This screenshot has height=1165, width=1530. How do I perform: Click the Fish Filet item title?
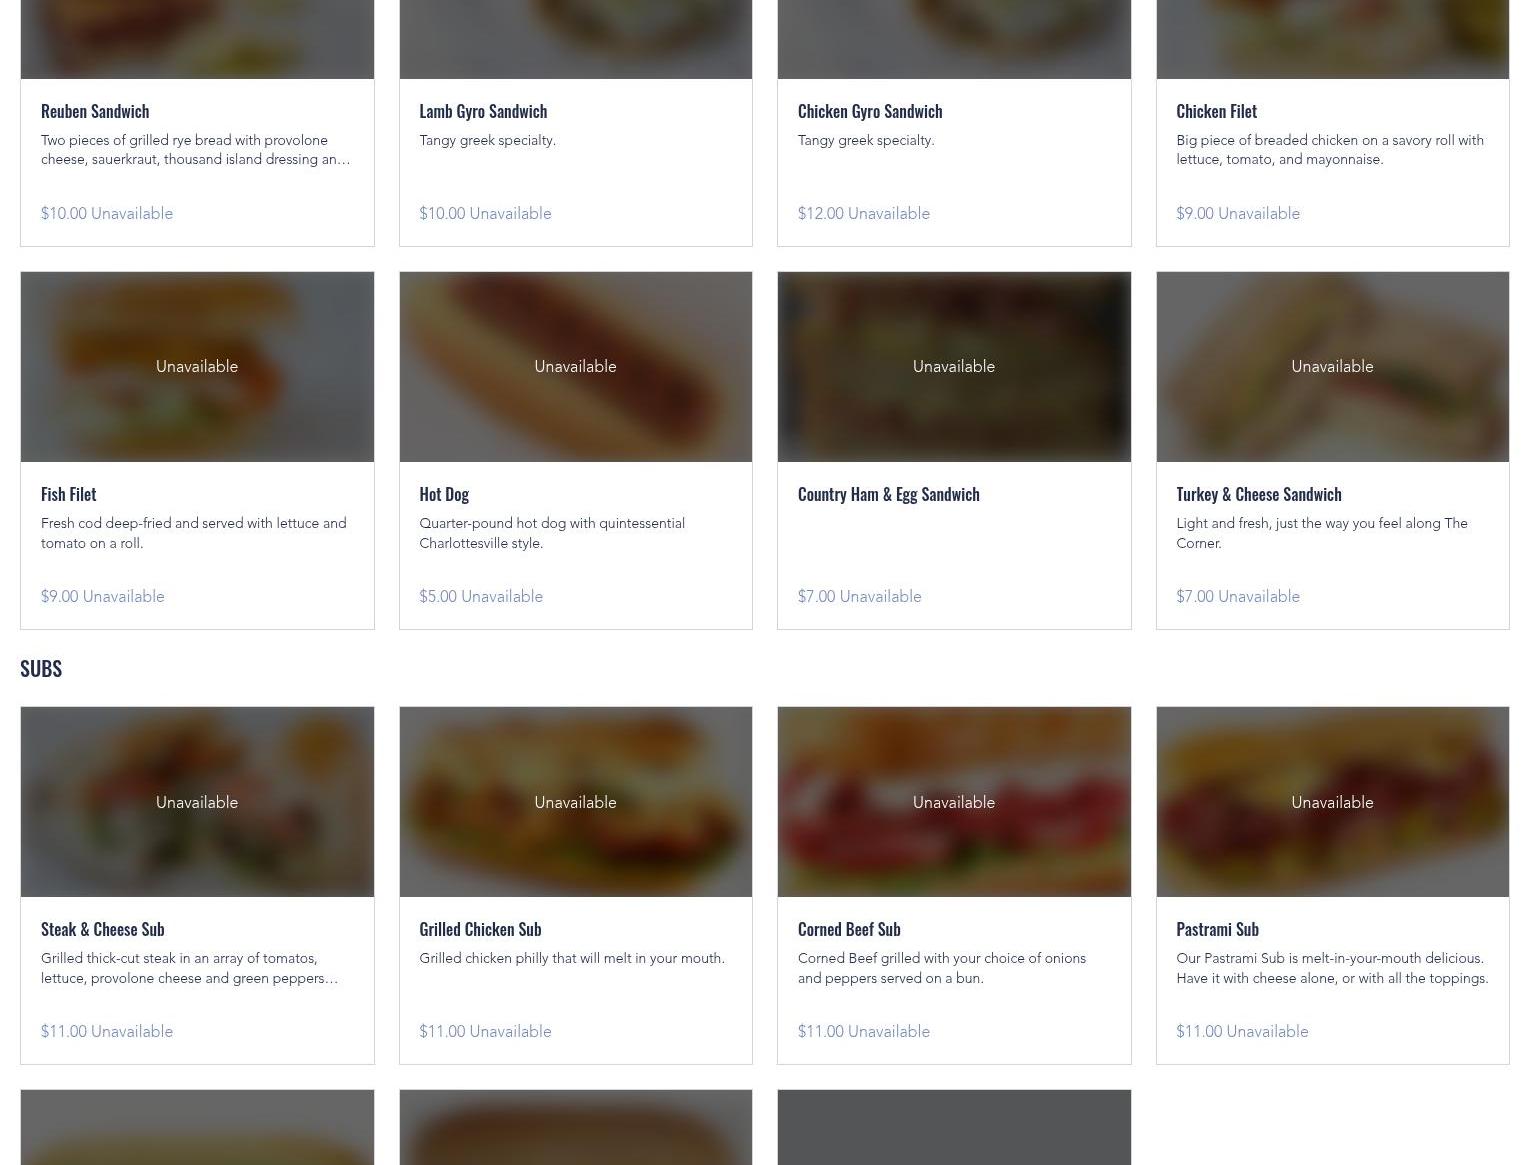[x=69, y=494]
